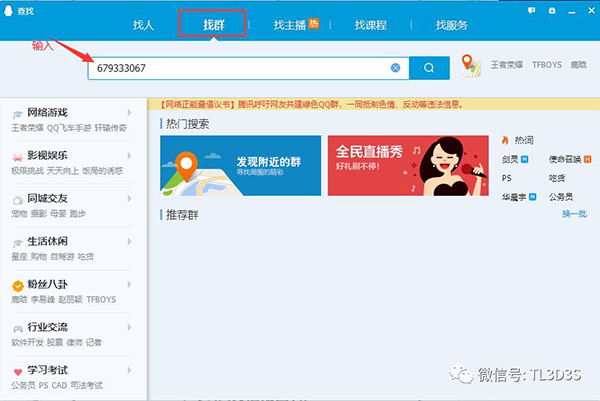
Task: Switch to the 找人 tab
Action: pos(144,24)
